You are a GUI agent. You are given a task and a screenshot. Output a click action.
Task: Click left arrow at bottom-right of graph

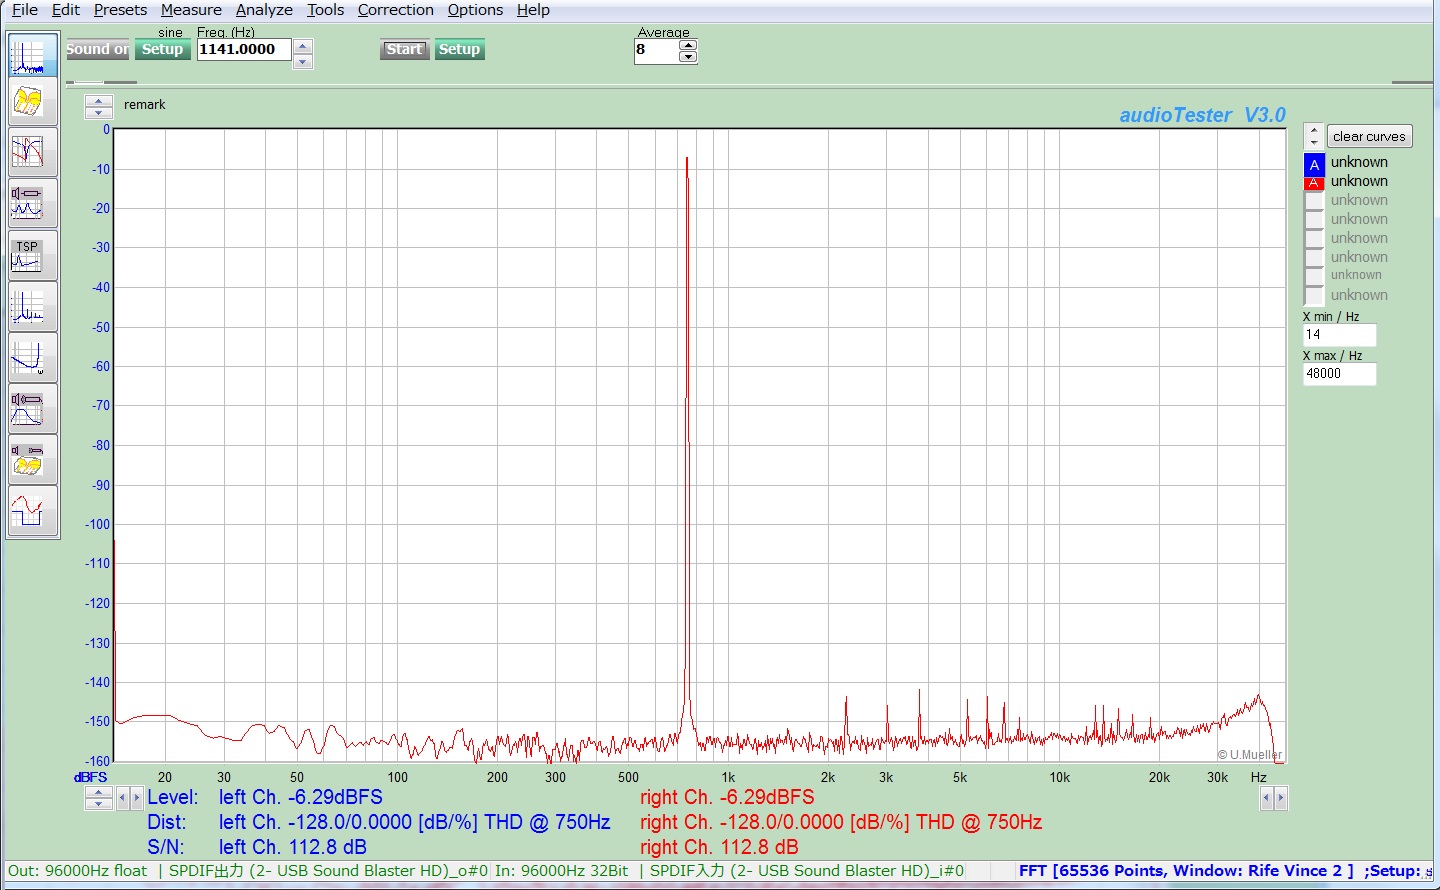point(1266,798)
